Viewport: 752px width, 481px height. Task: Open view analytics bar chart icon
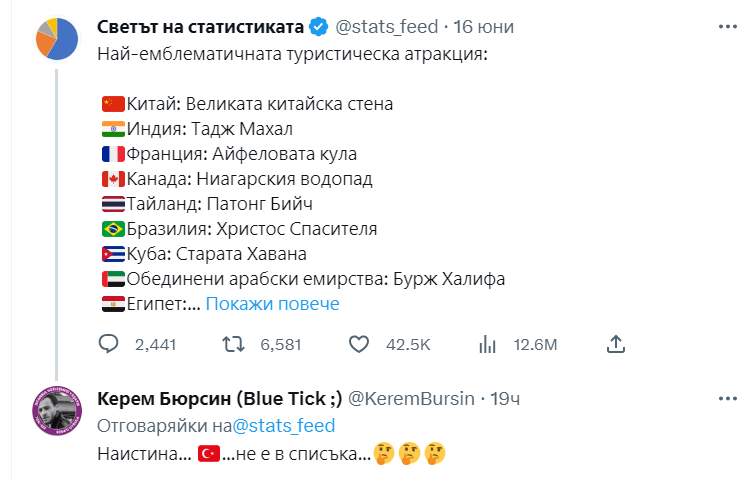click(x=488, y=345)
